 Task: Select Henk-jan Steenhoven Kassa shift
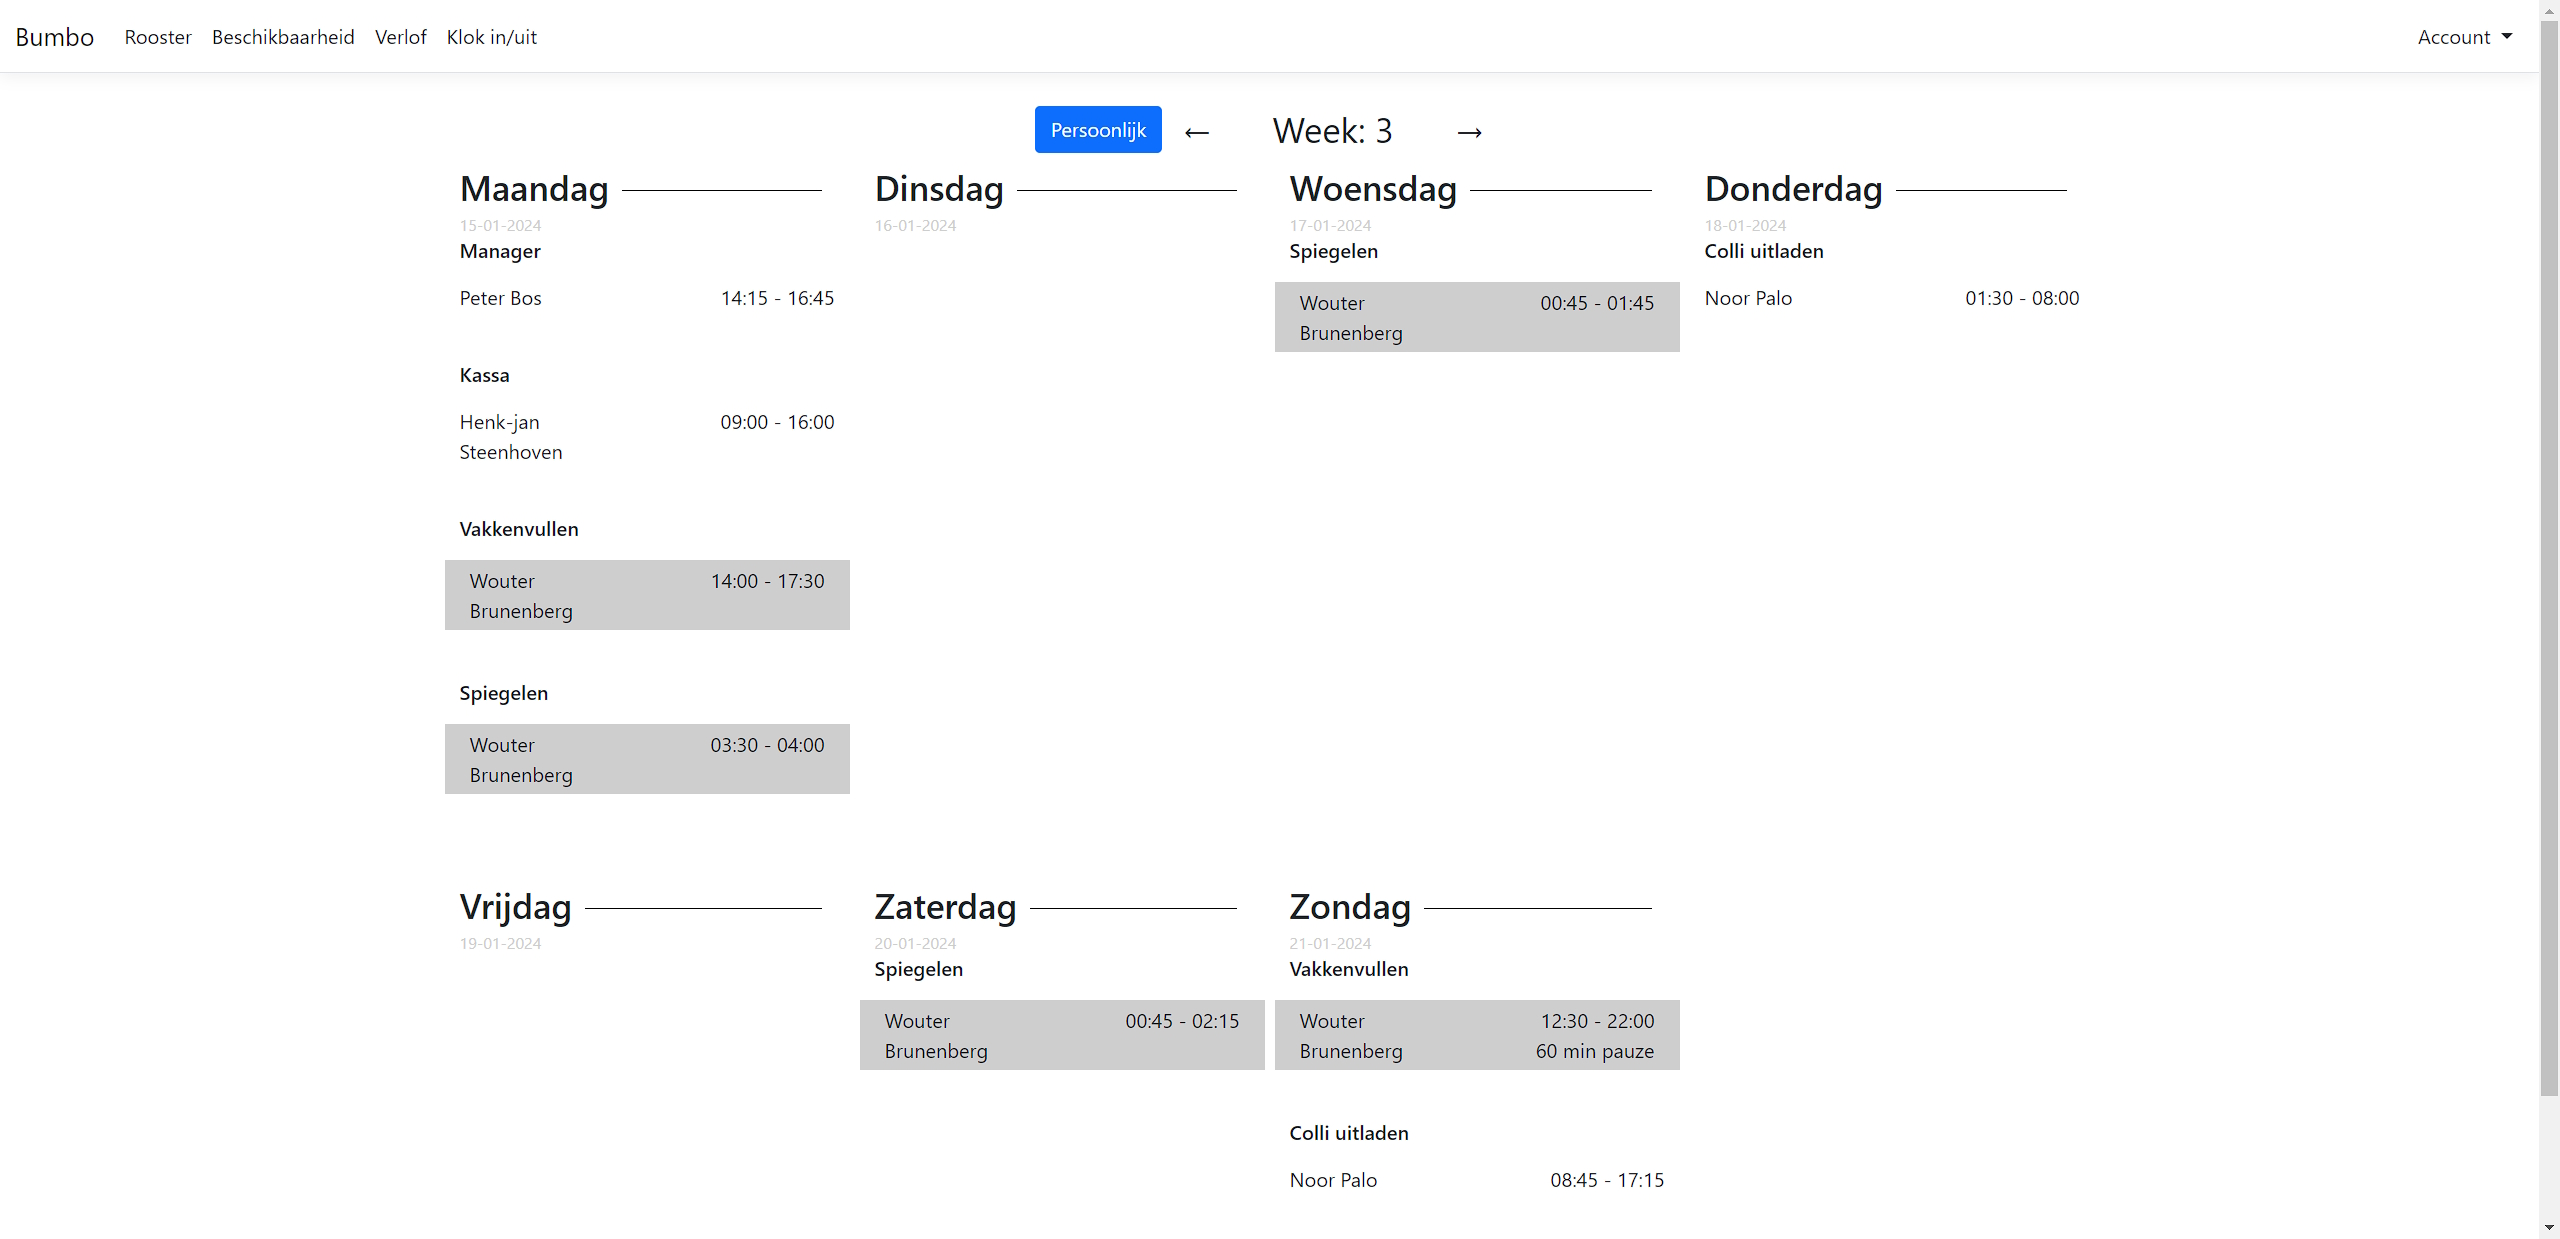[647, 437]
